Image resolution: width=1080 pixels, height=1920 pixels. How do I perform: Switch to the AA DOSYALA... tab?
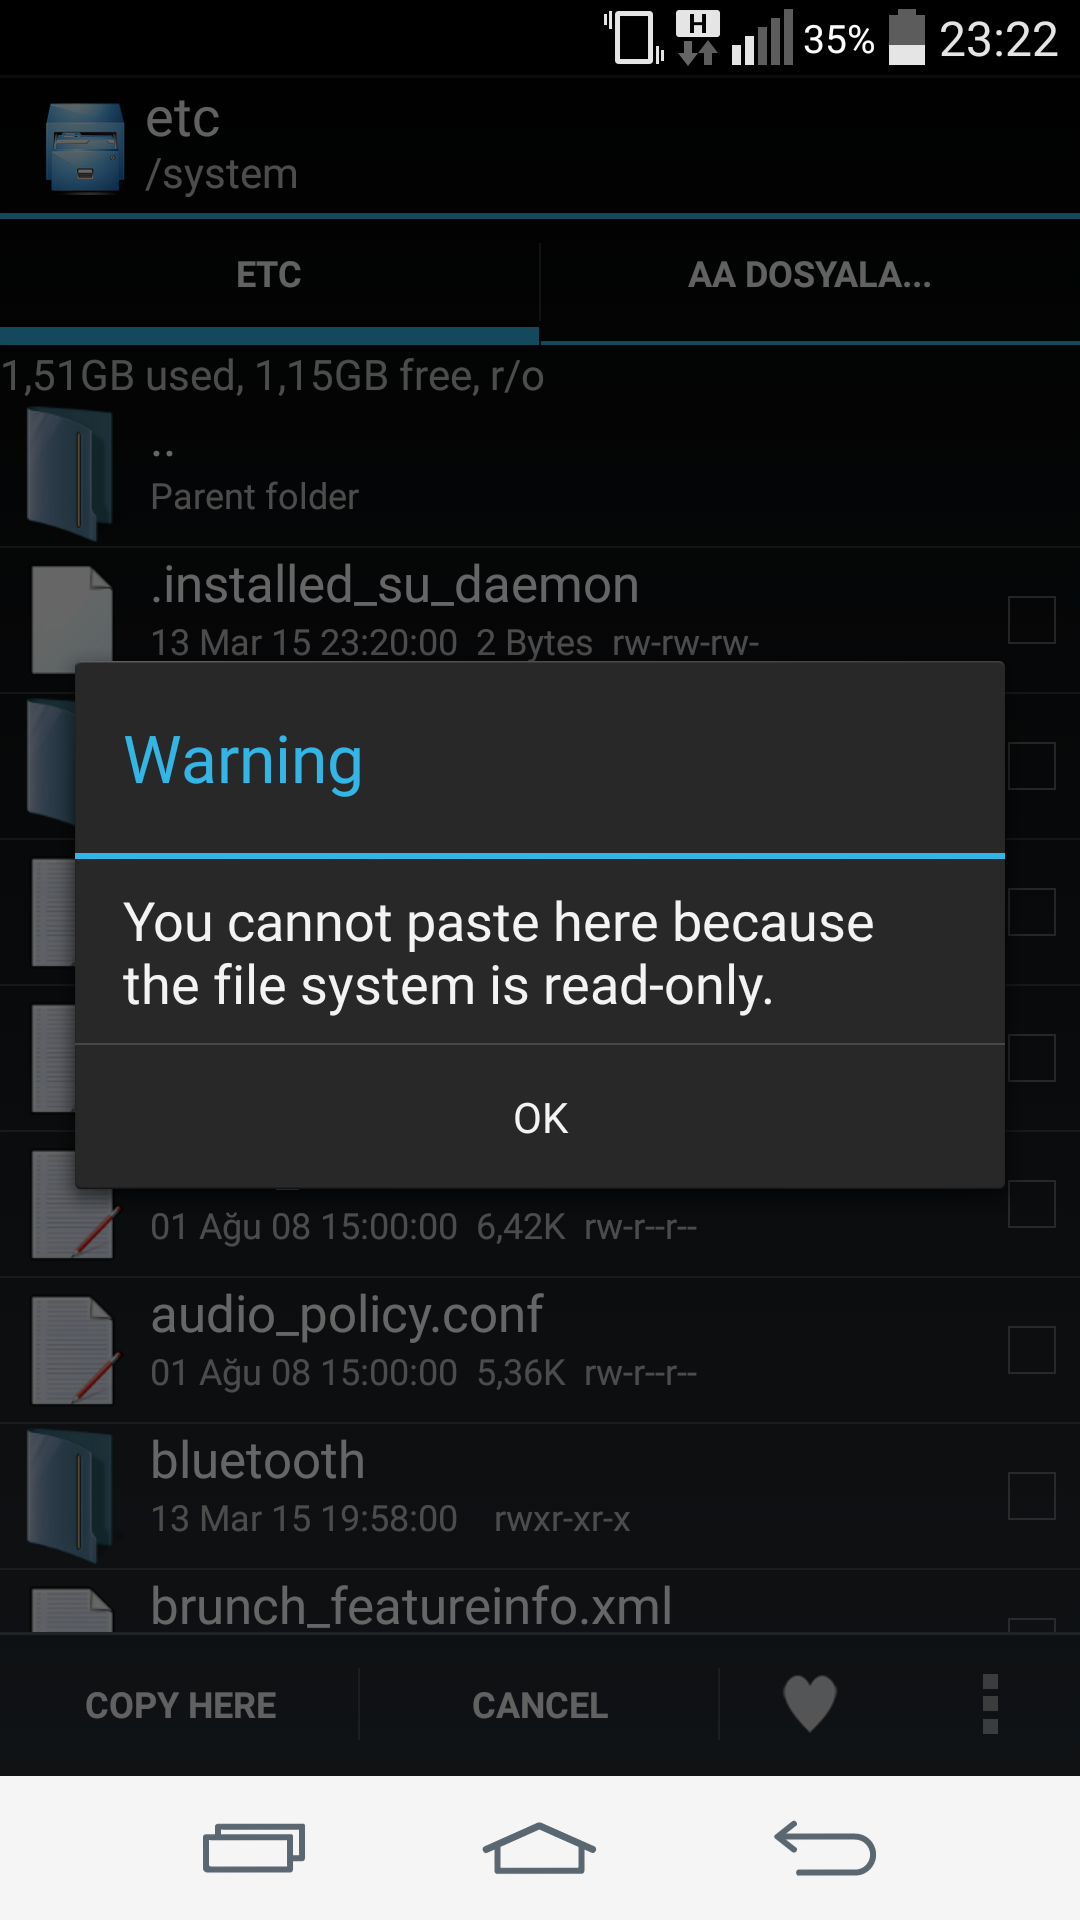coord(810,275)
